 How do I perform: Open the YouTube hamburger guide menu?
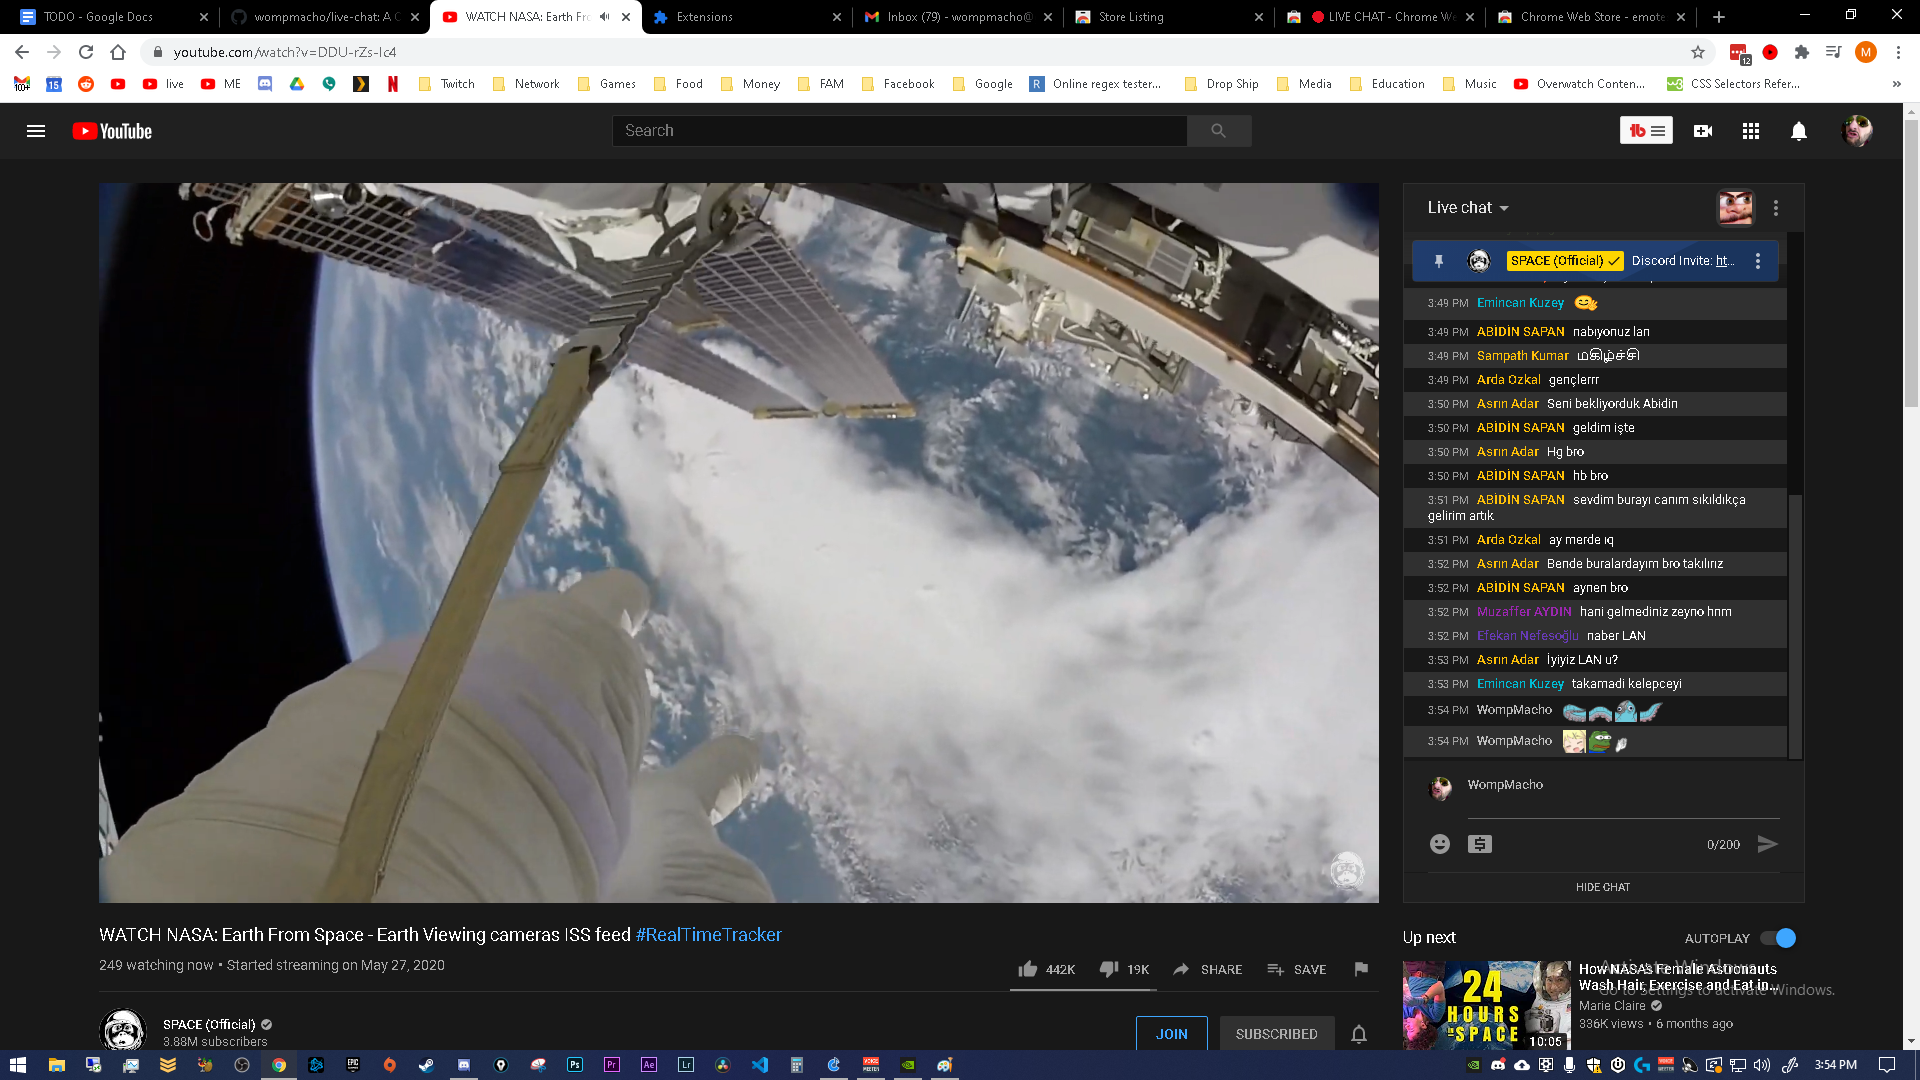pyautogui.click(x=36, y=131)
